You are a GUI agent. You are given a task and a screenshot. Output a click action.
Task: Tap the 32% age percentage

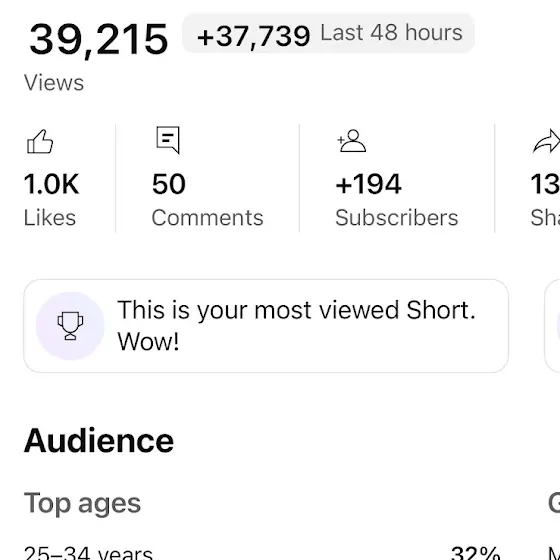tap(475, 553)
